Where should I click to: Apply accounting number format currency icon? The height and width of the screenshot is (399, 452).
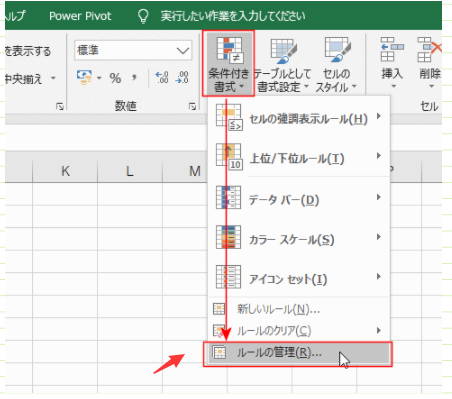point(84,78)
